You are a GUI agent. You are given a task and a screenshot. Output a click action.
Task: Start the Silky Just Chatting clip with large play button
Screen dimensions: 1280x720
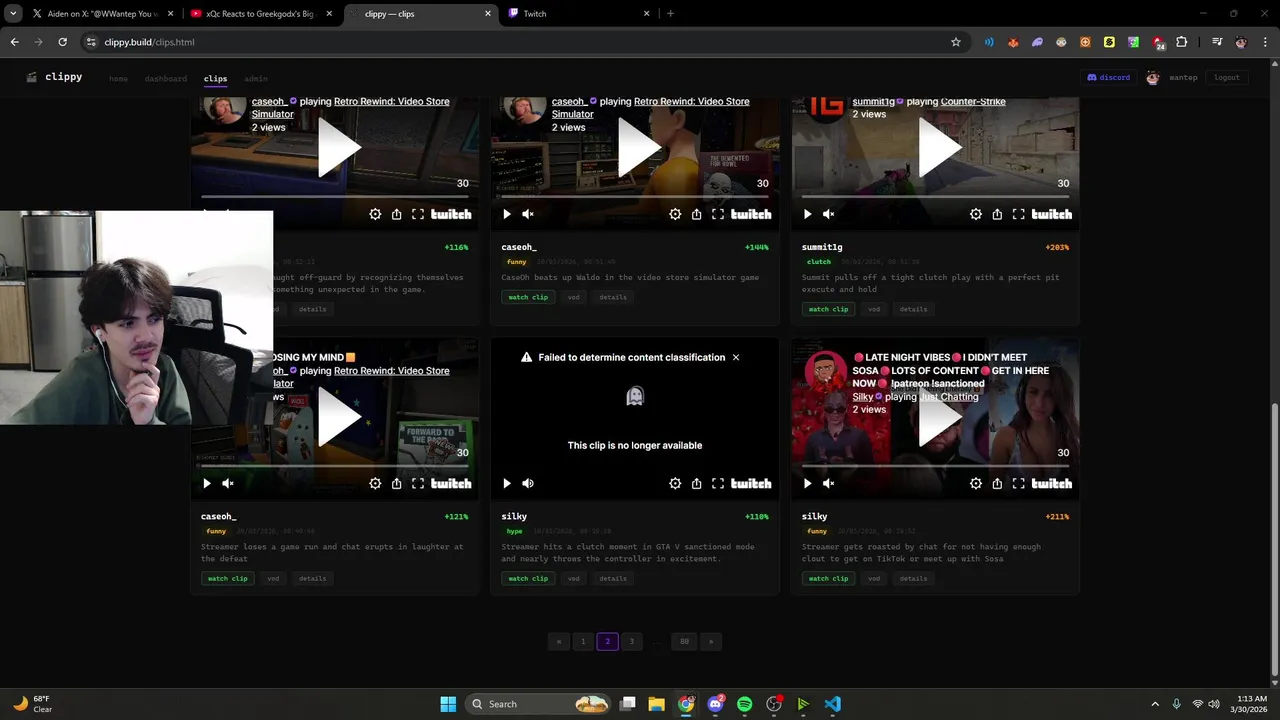pyautogui.click(x=940, y=419)
